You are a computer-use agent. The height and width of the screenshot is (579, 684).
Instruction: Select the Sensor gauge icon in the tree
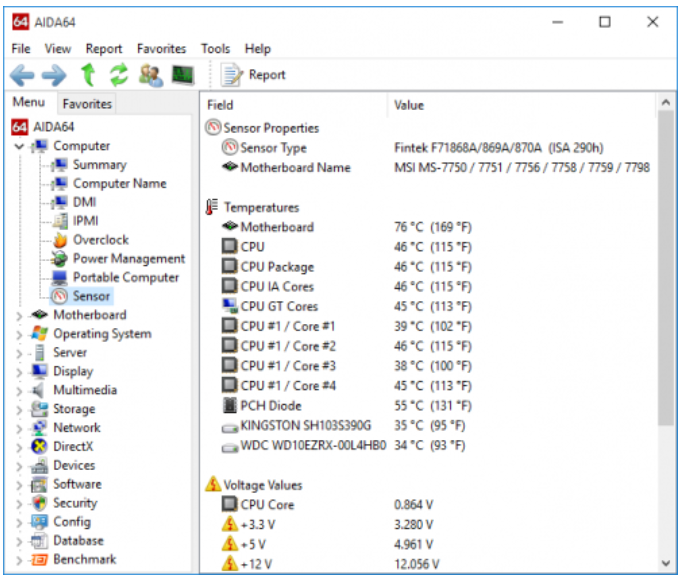(60, 296)
